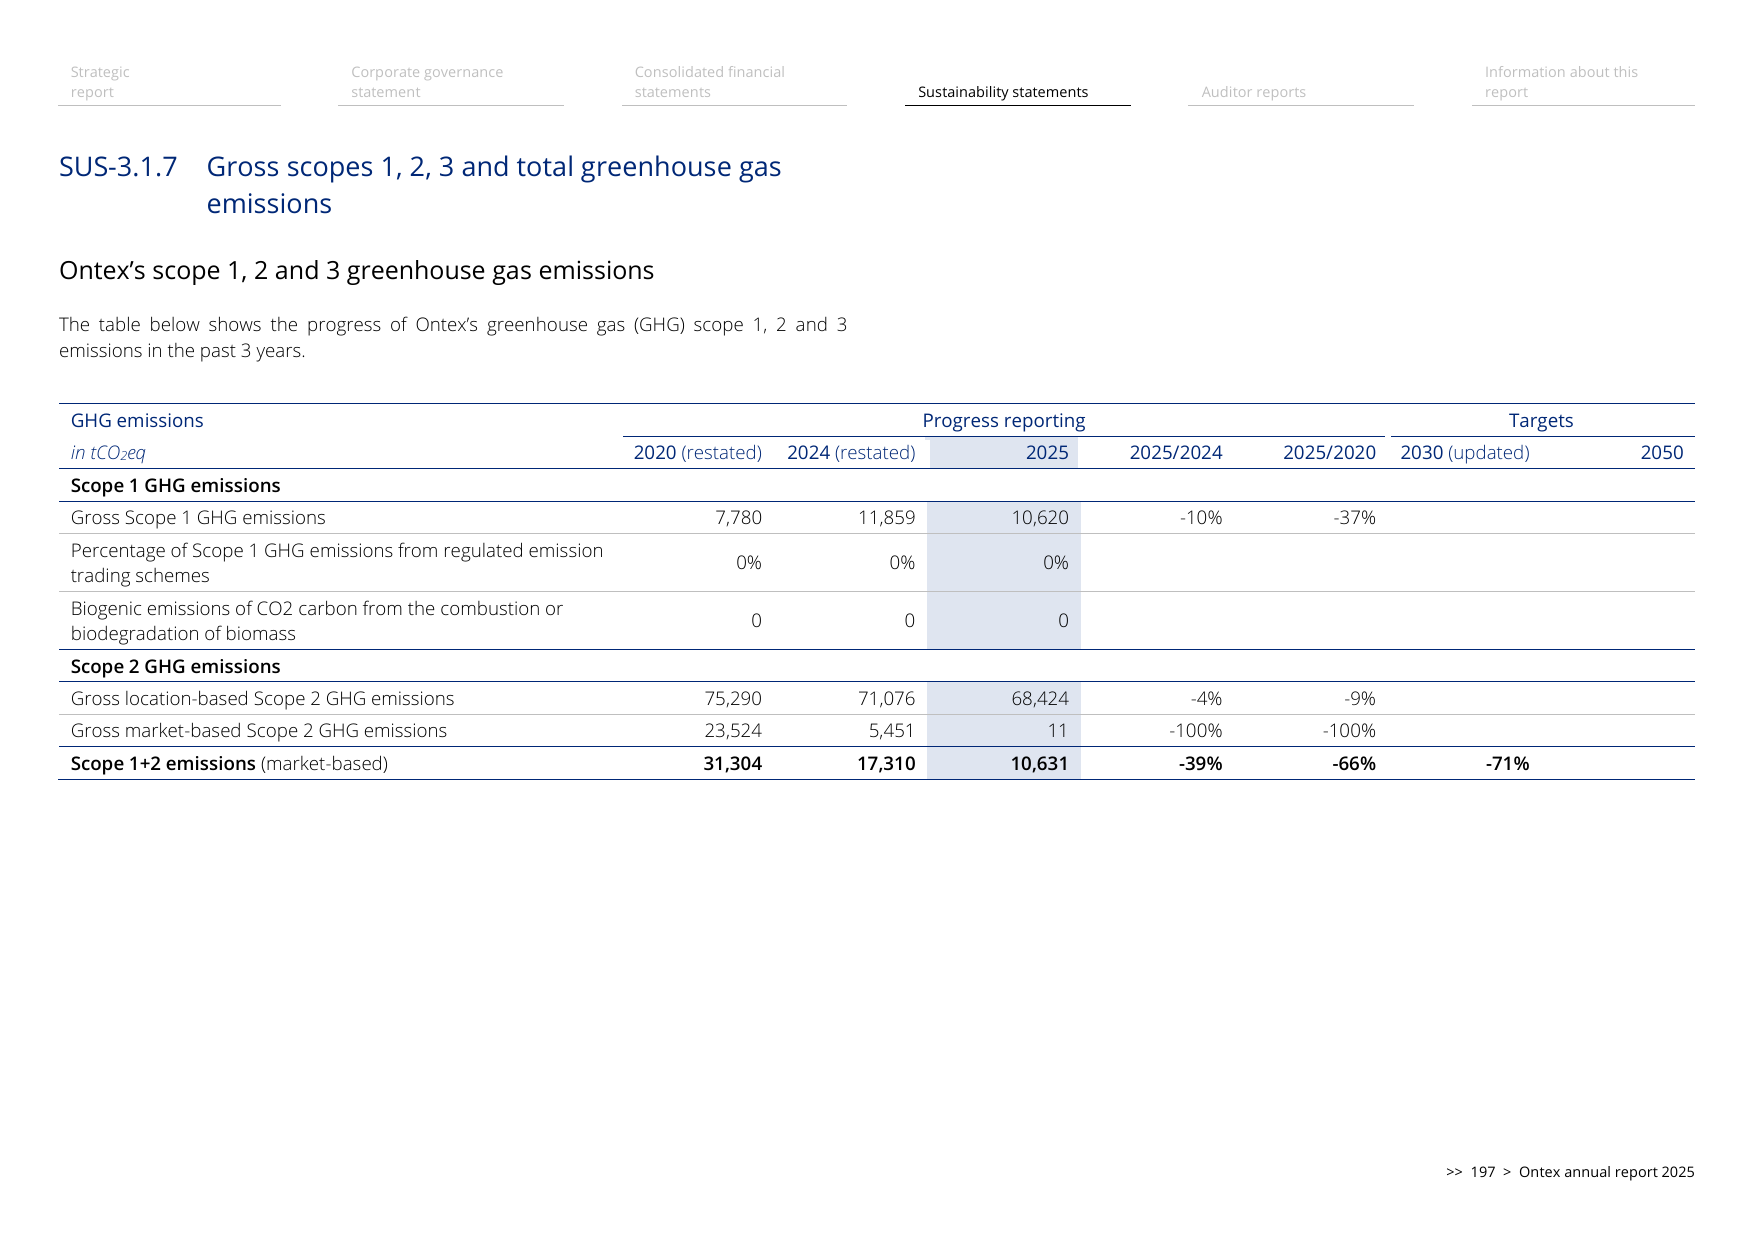This screenshot has width=1755, height=1241.
Task: Select the 7,780 value for 2020
Action: (x=739, y=518)
